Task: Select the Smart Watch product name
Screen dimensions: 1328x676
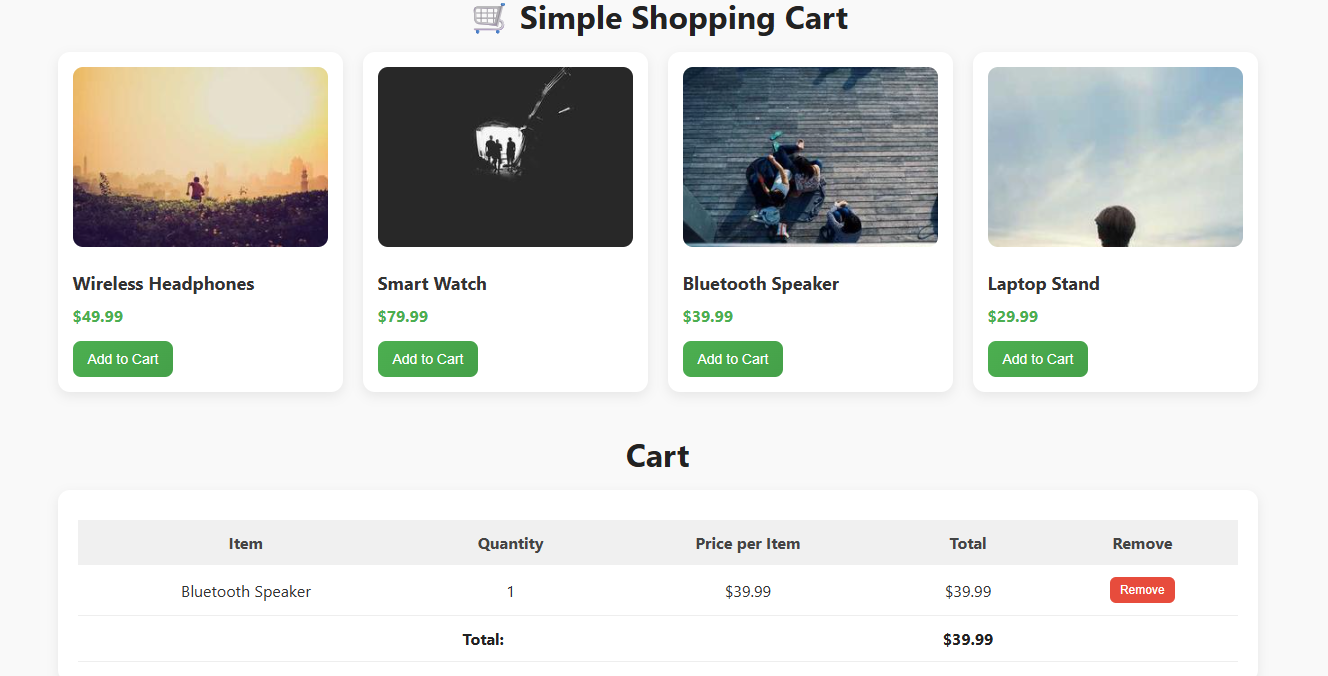Action: pos(432,284)
